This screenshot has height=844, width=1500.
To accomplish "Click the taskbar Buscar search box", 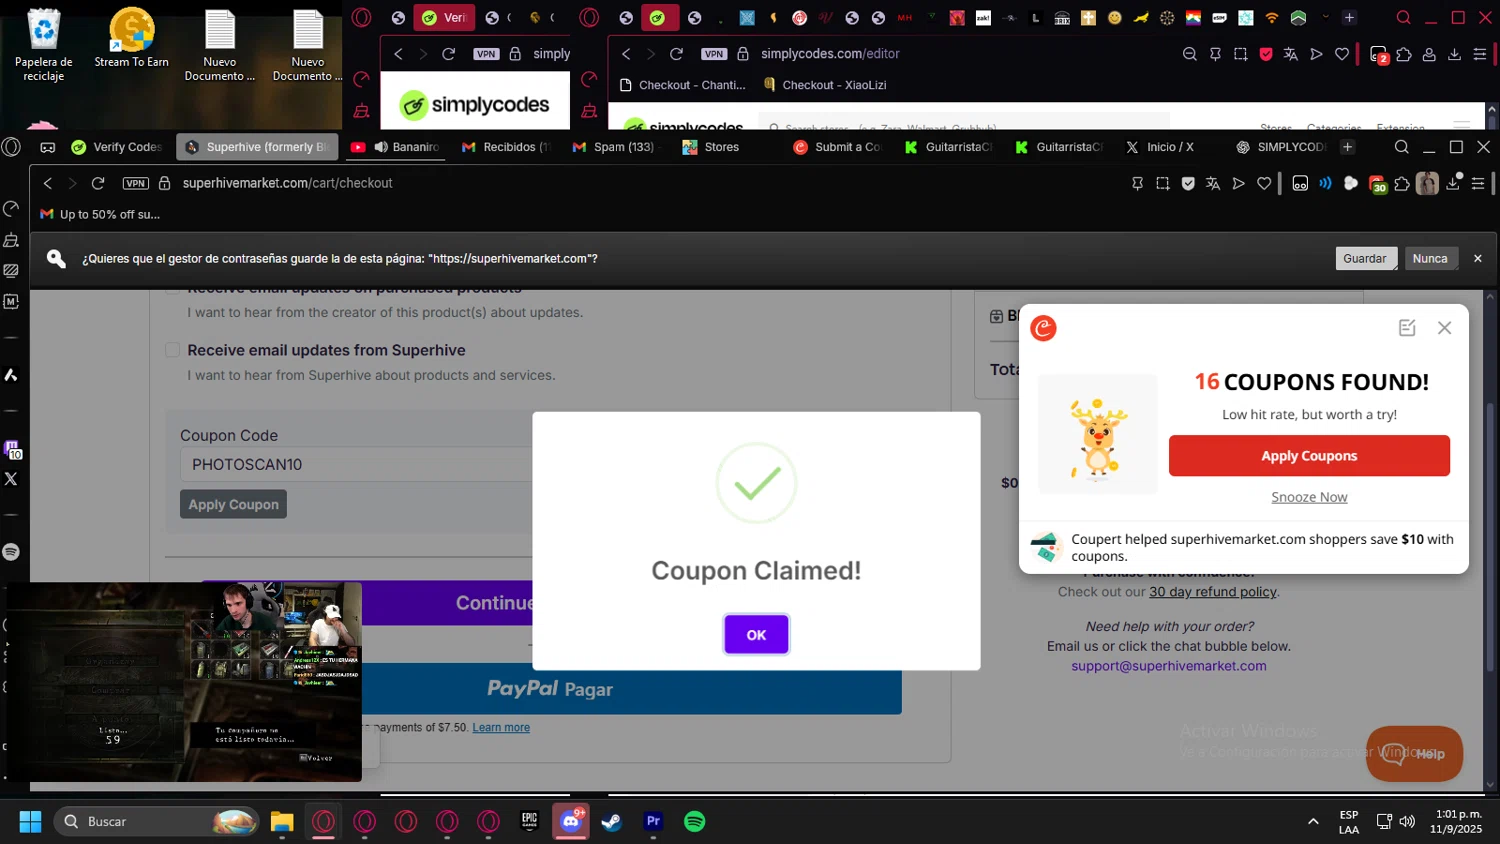I will tap(157, 821).
